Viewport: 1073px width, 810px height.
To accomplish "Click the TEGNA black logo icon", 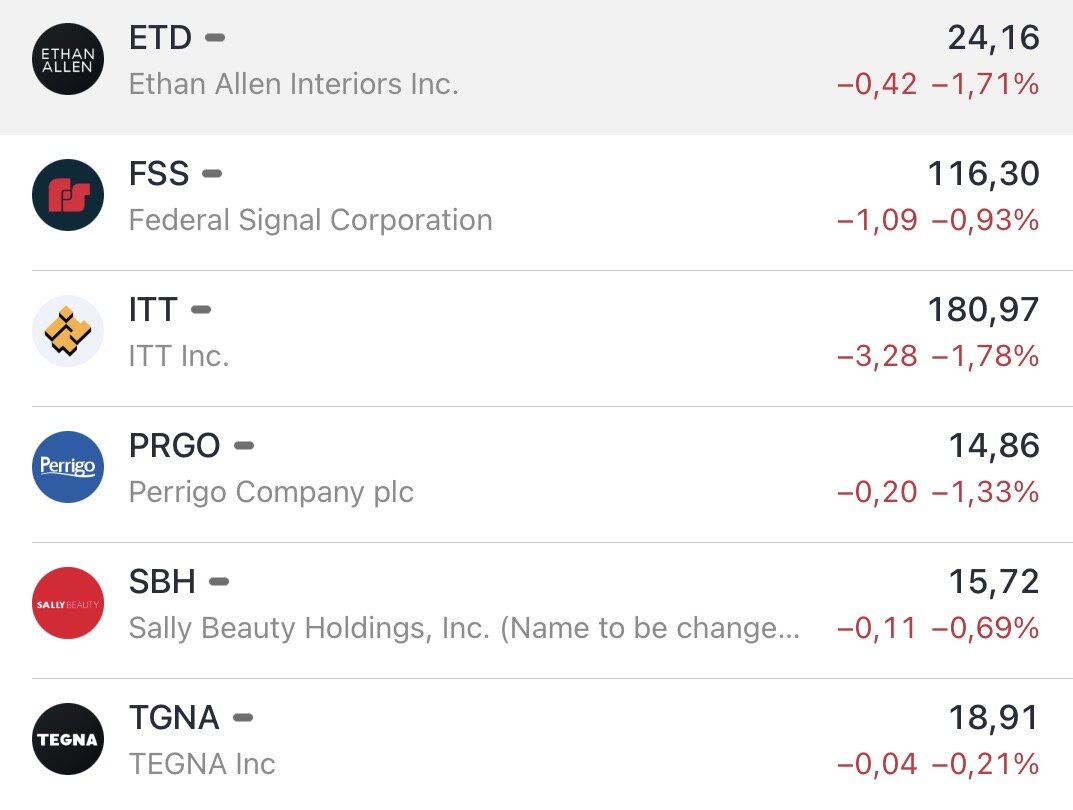I will (68, 739).
